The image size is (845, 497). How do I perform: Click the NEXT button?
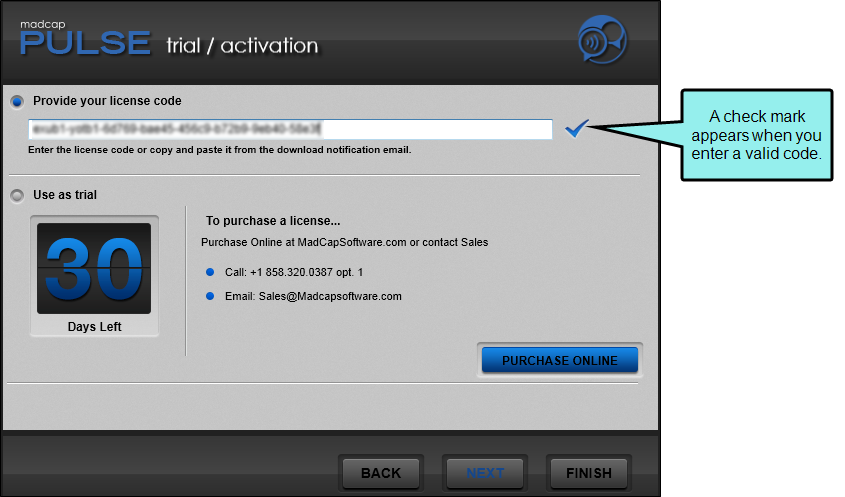pos(485,473)
